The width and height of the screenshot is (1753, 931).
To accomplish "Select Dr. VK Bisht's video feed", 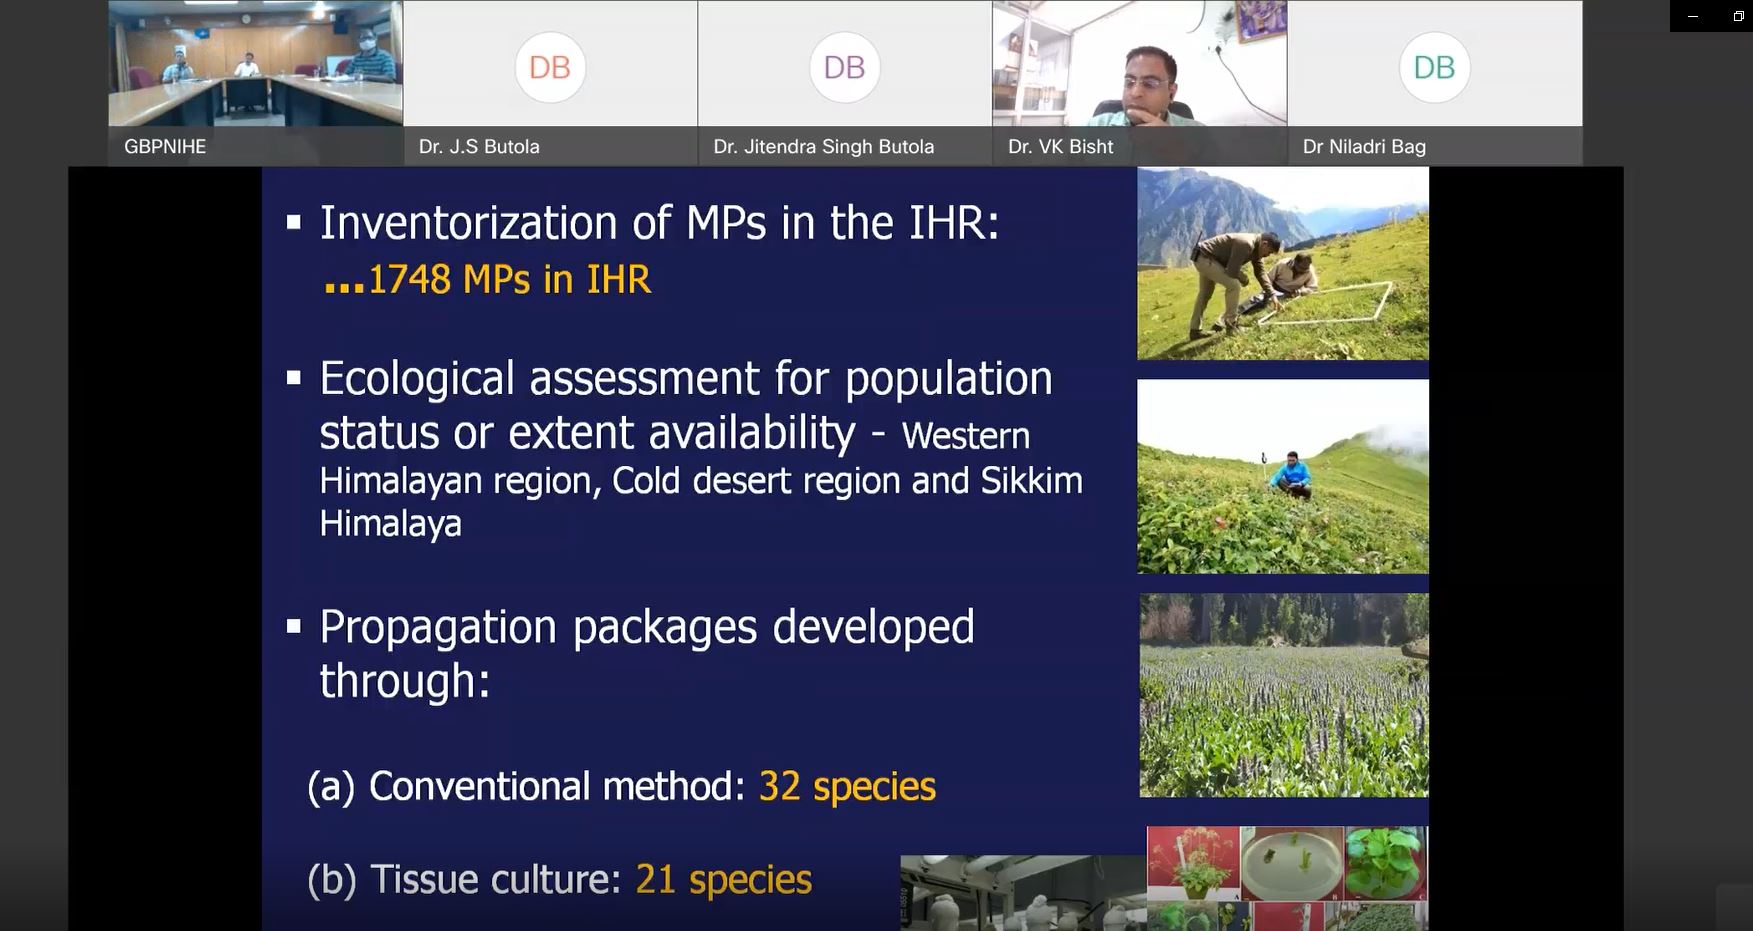I will (1139, 63).
